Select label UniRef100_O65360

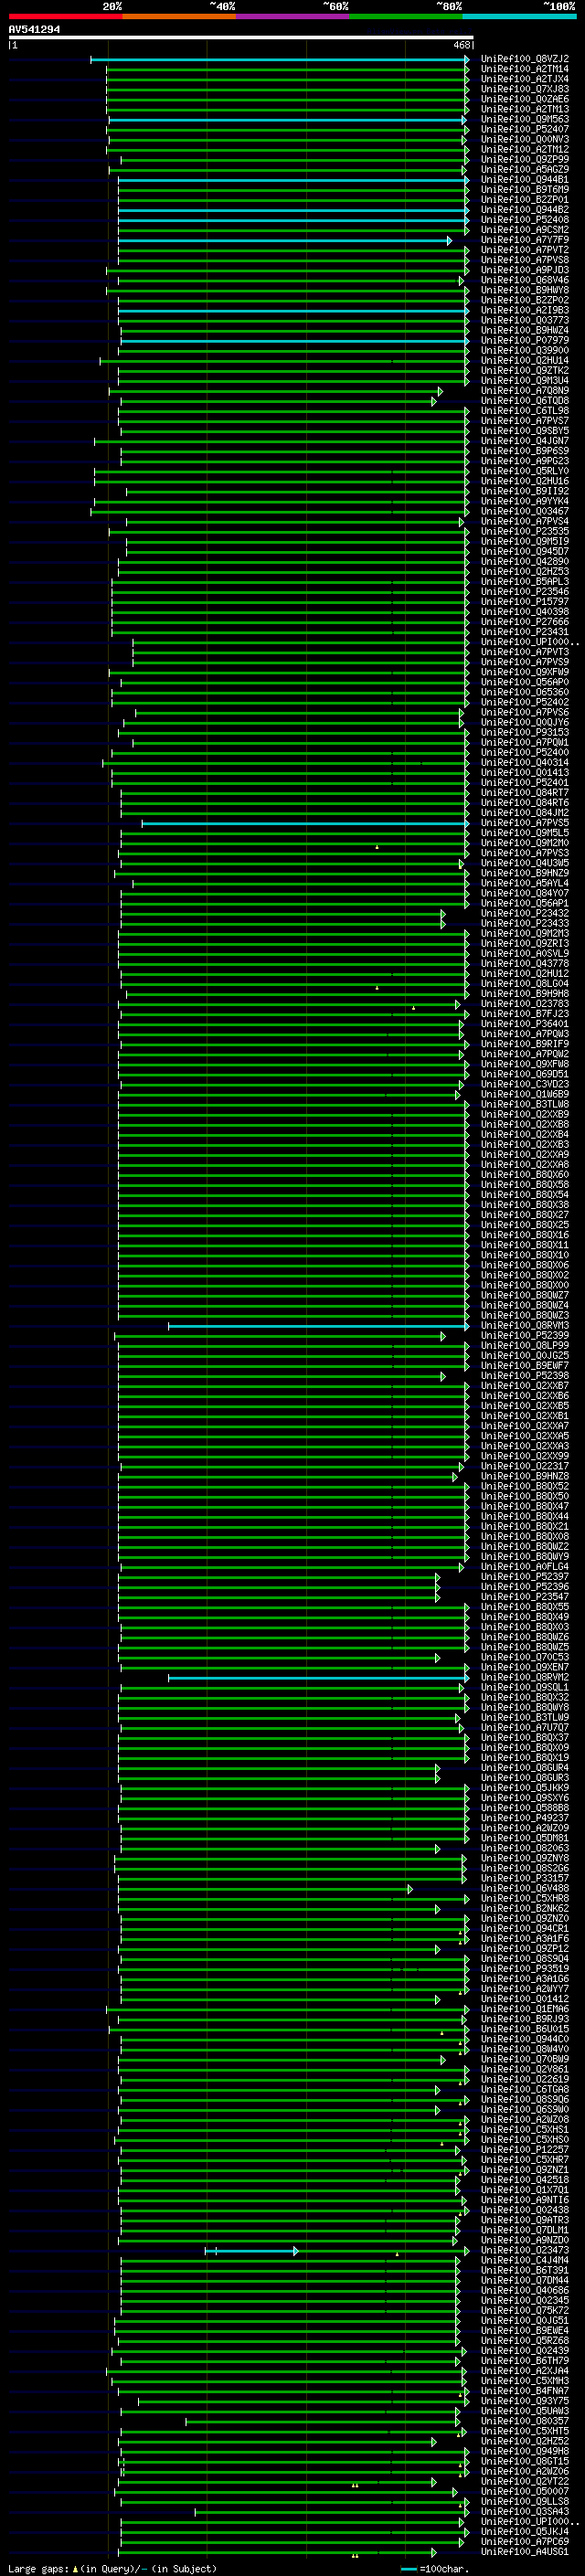point(524,692)
